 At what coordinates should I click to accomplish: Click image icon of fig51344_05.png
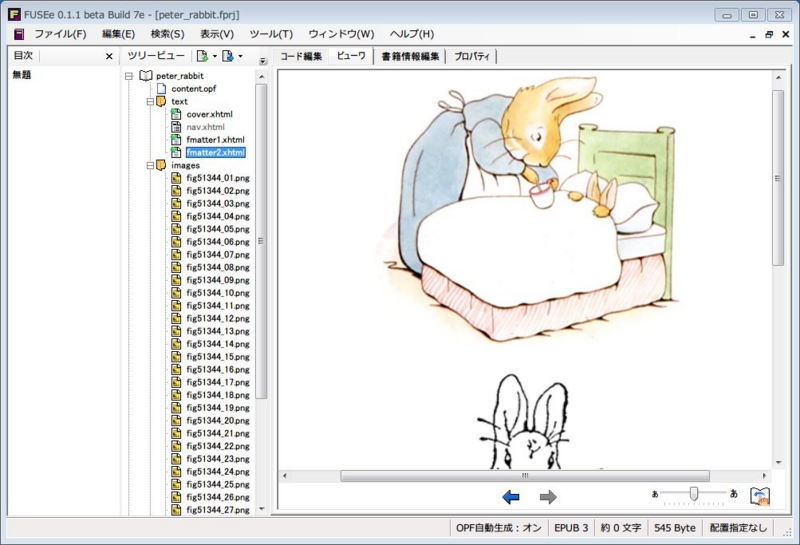click(x=176, y=229)
